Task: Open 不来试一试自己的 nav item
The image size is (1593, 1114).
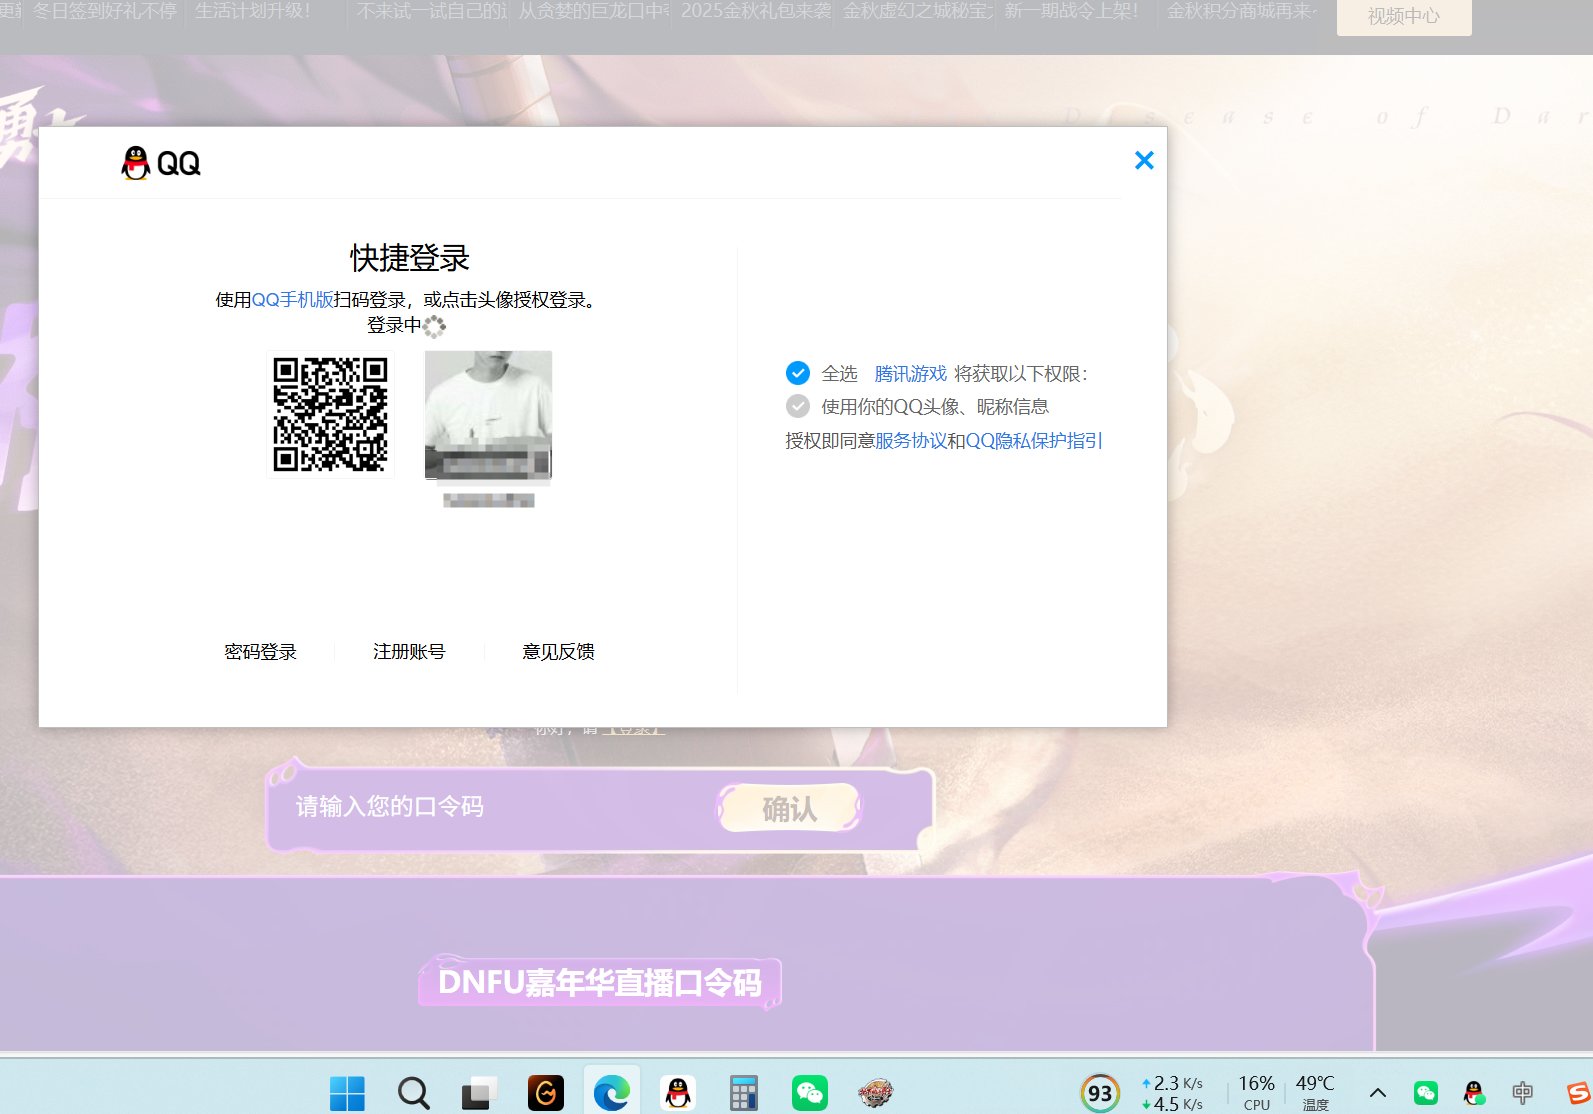Action: (x=432, y=12)
